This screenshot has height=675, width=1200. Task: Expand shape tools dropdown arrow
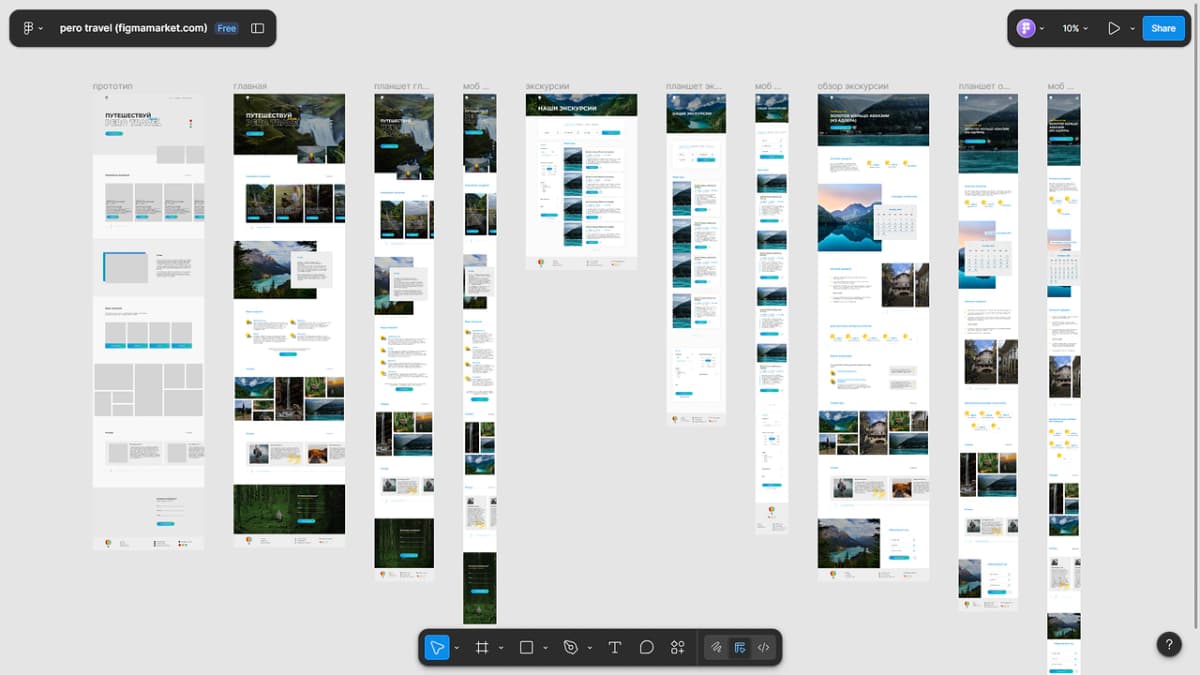[545, 648]
